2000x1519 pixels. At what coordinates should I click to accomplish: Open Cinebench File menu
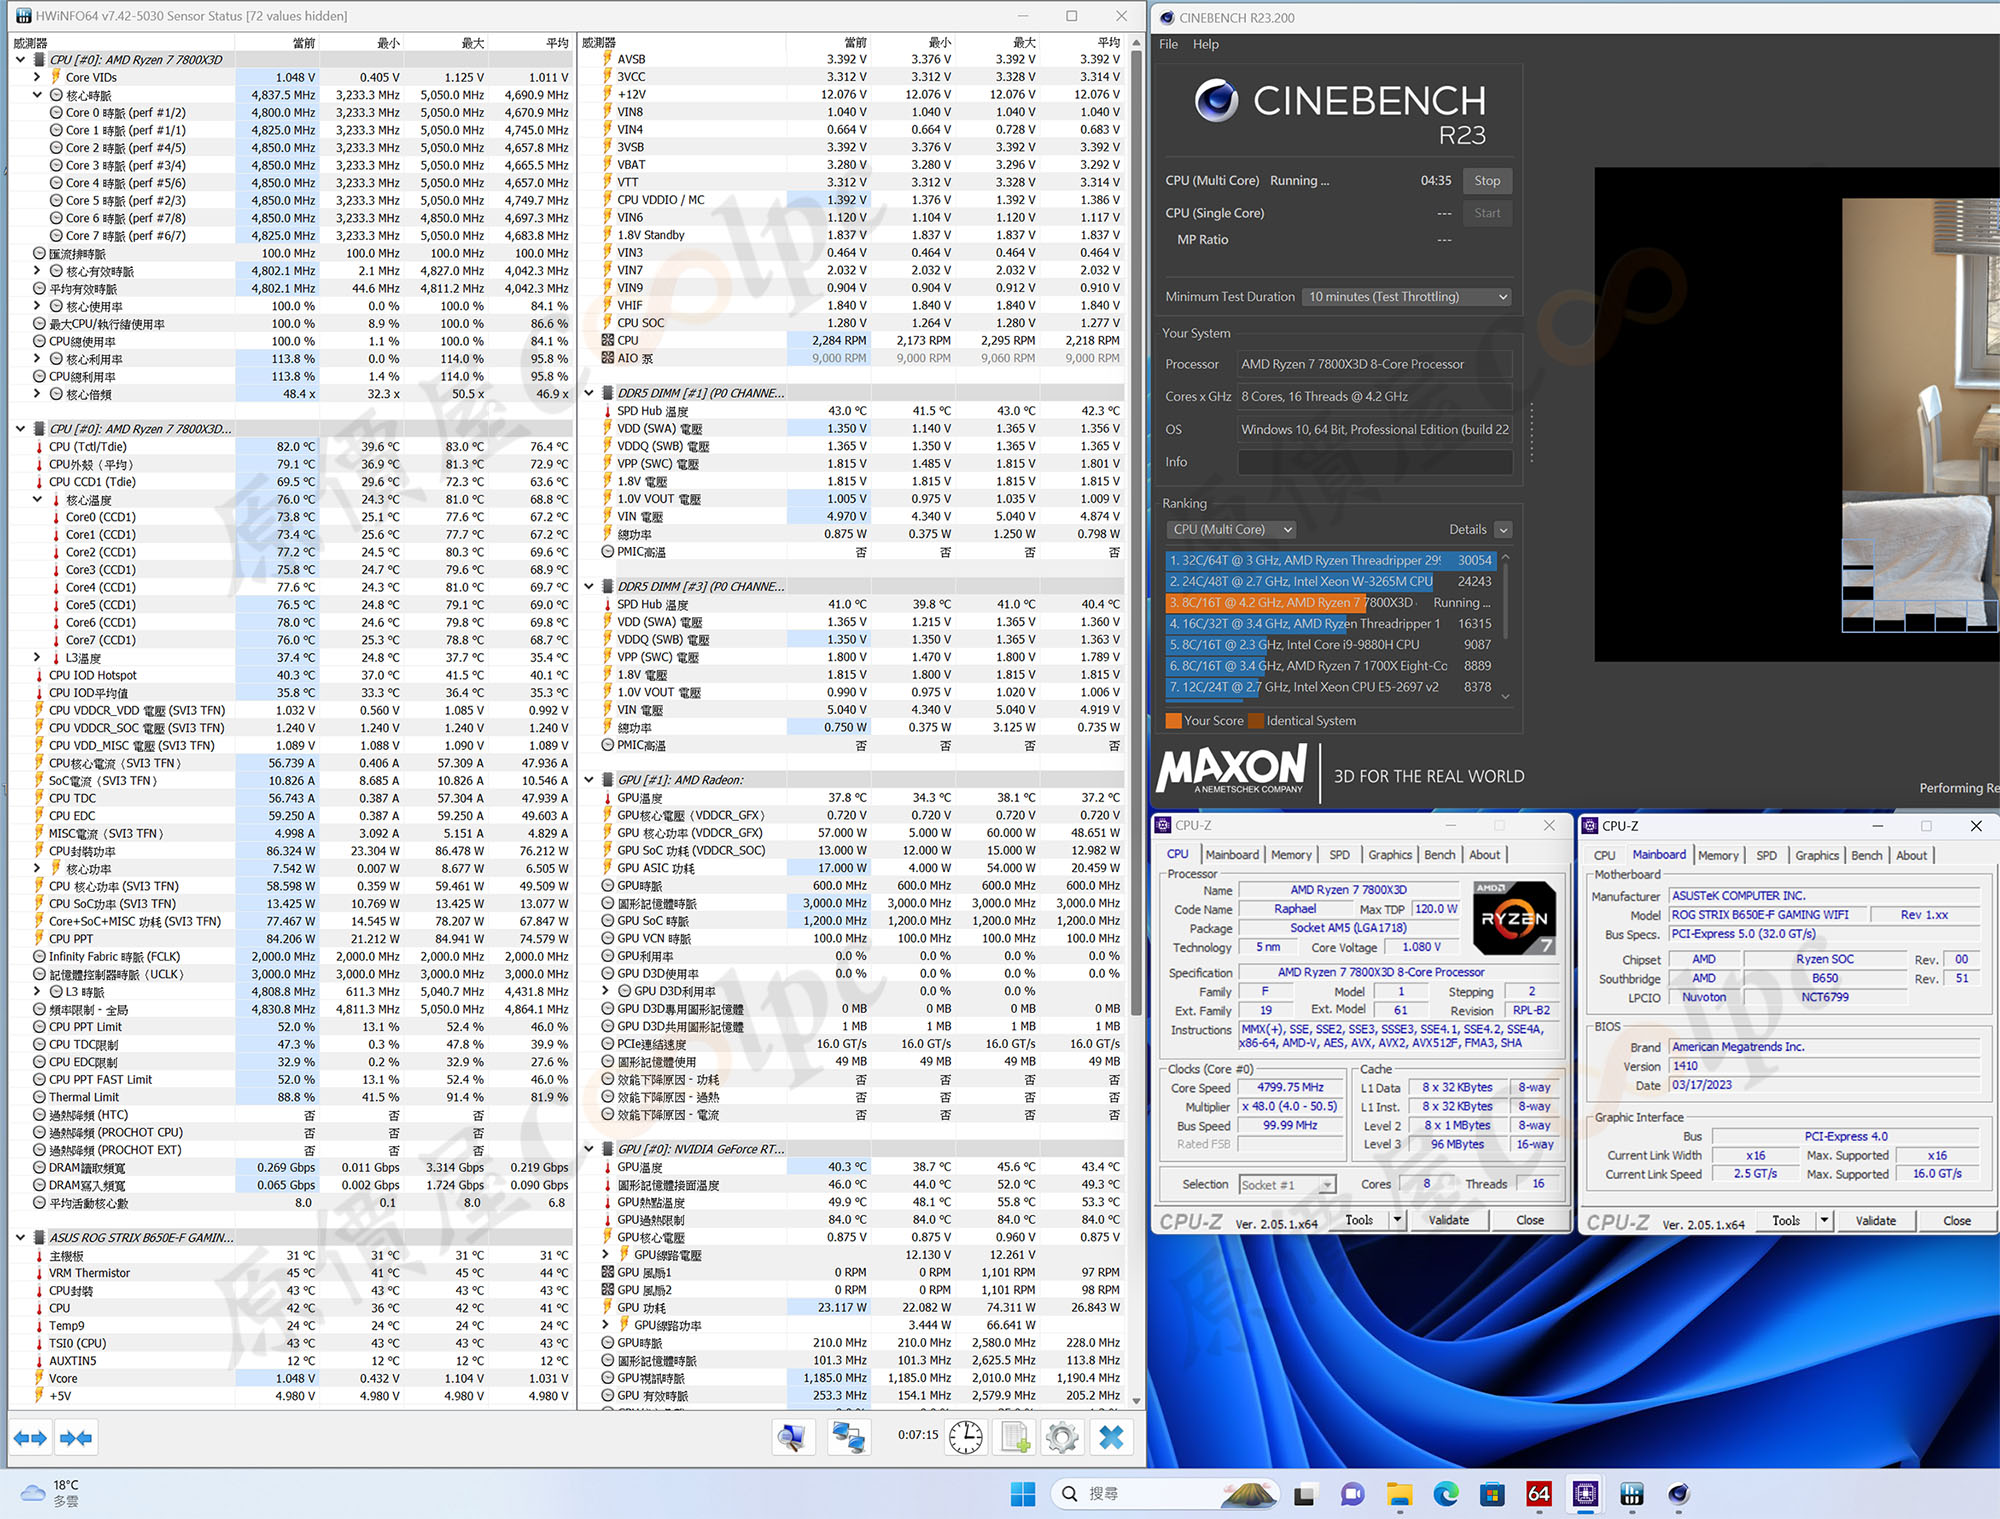point(1168,44)
